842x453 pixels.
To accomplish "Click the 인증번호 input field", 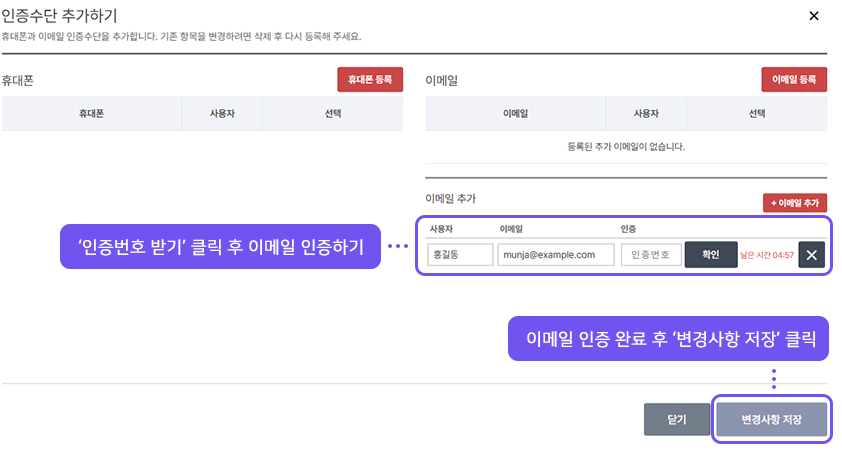I will pyautogui.click(x=651, y=254).
